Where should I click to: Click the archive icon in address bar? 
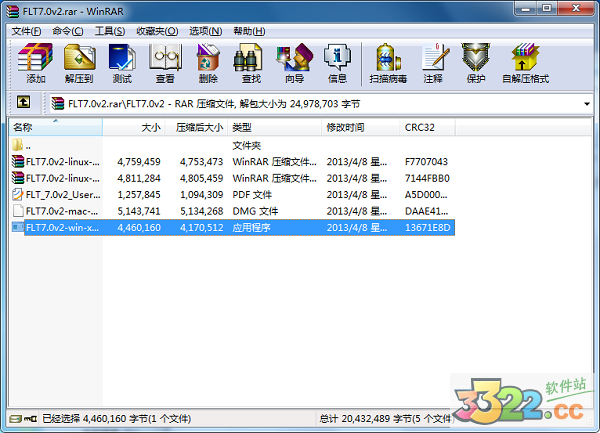point(58,103)
